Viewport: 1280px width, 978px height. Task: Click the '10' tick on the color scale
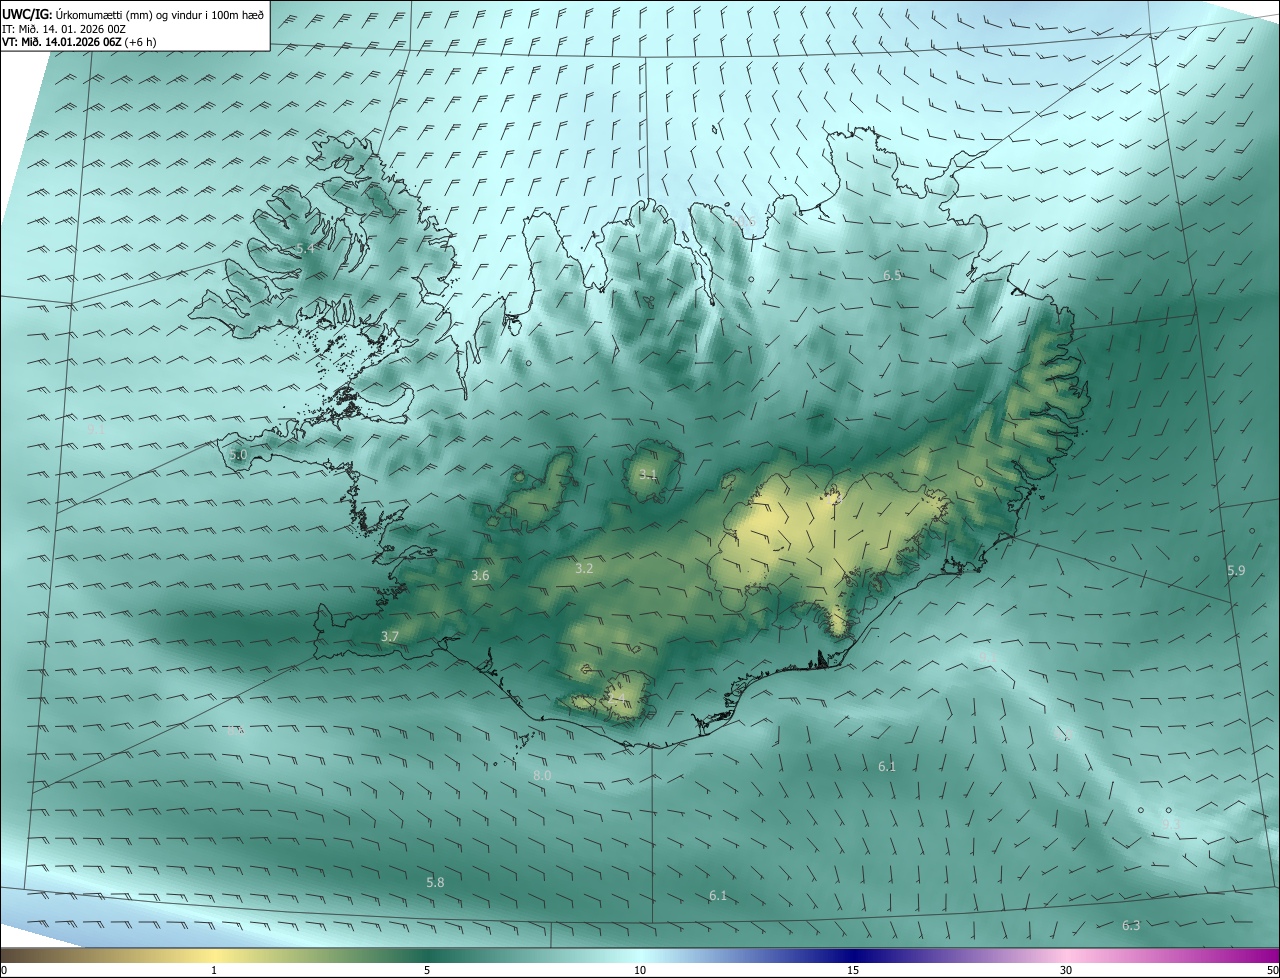(x=640, y=970)
